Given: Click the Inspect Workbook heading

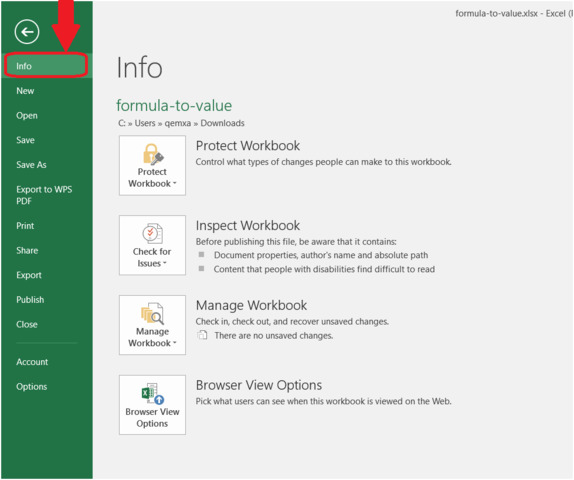Looking at the screenshot, I should [x=248, y=226].
